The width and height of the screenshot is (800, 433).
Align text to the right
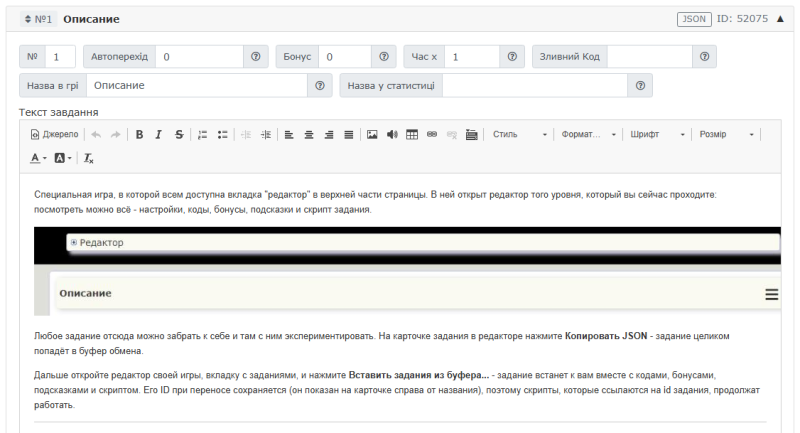(329, 135)
